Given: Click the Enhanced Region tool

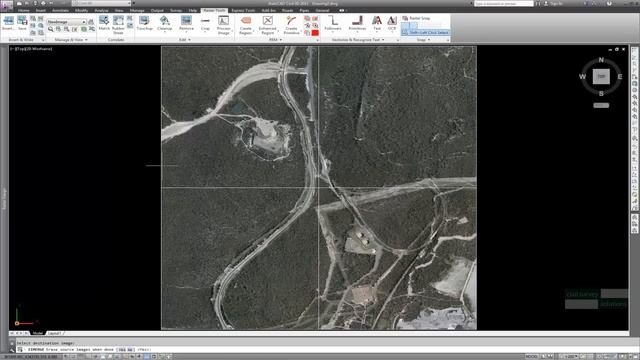Looking at the screenshot, I should pyautogui.click(x=268, y=24).
